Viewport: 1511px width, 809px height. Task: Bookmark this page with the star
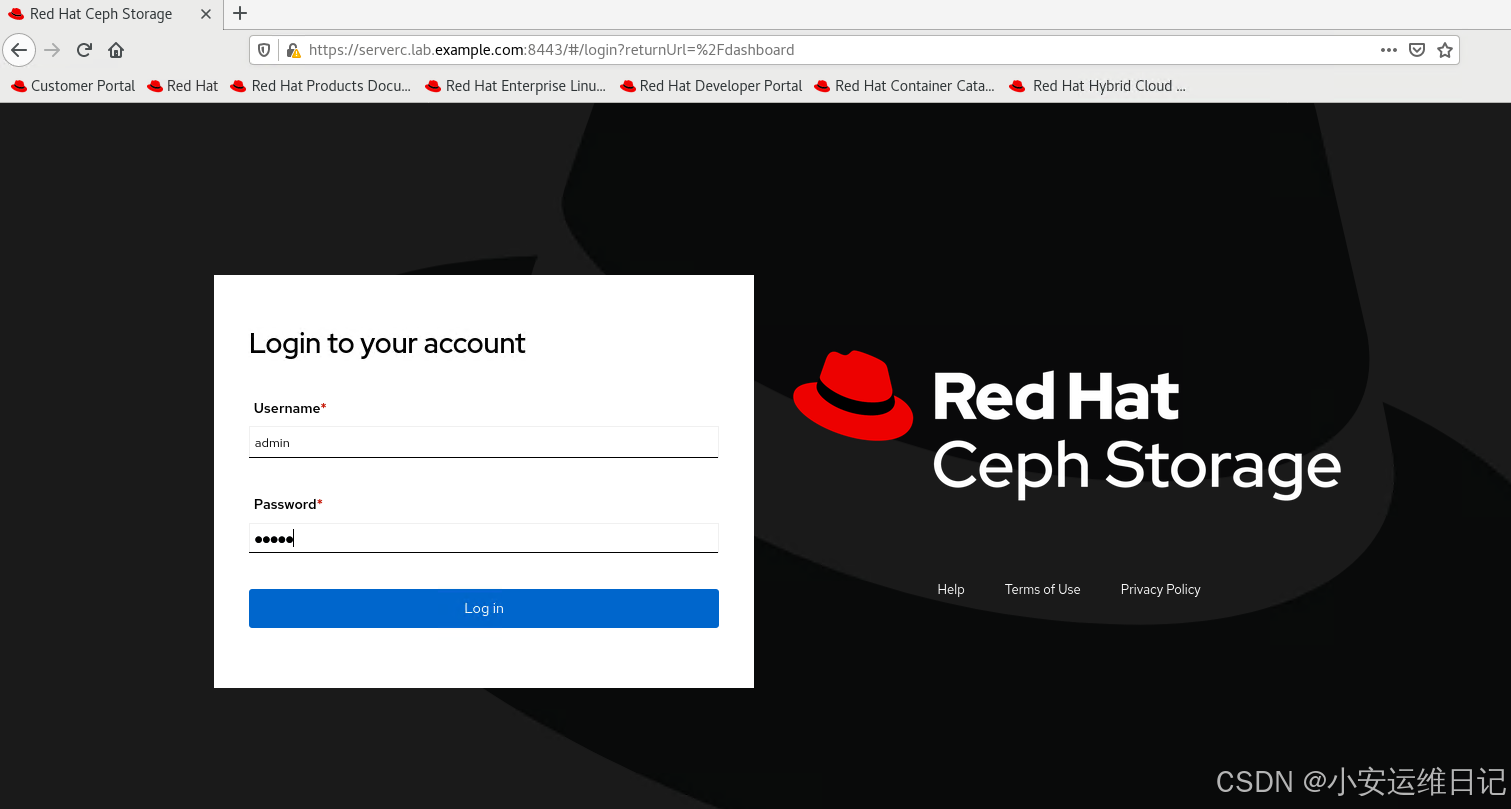click(1444, 50)
